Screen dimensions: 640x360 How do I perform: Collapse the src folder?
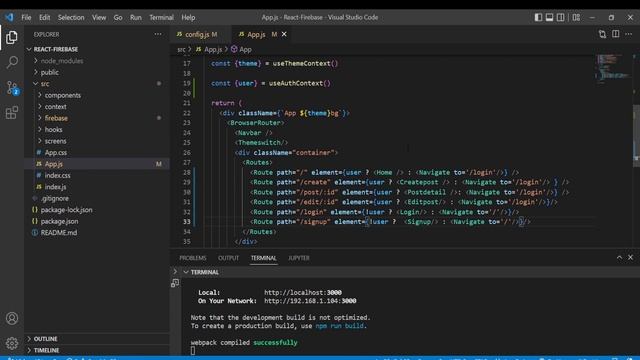(x=97, y=84)
